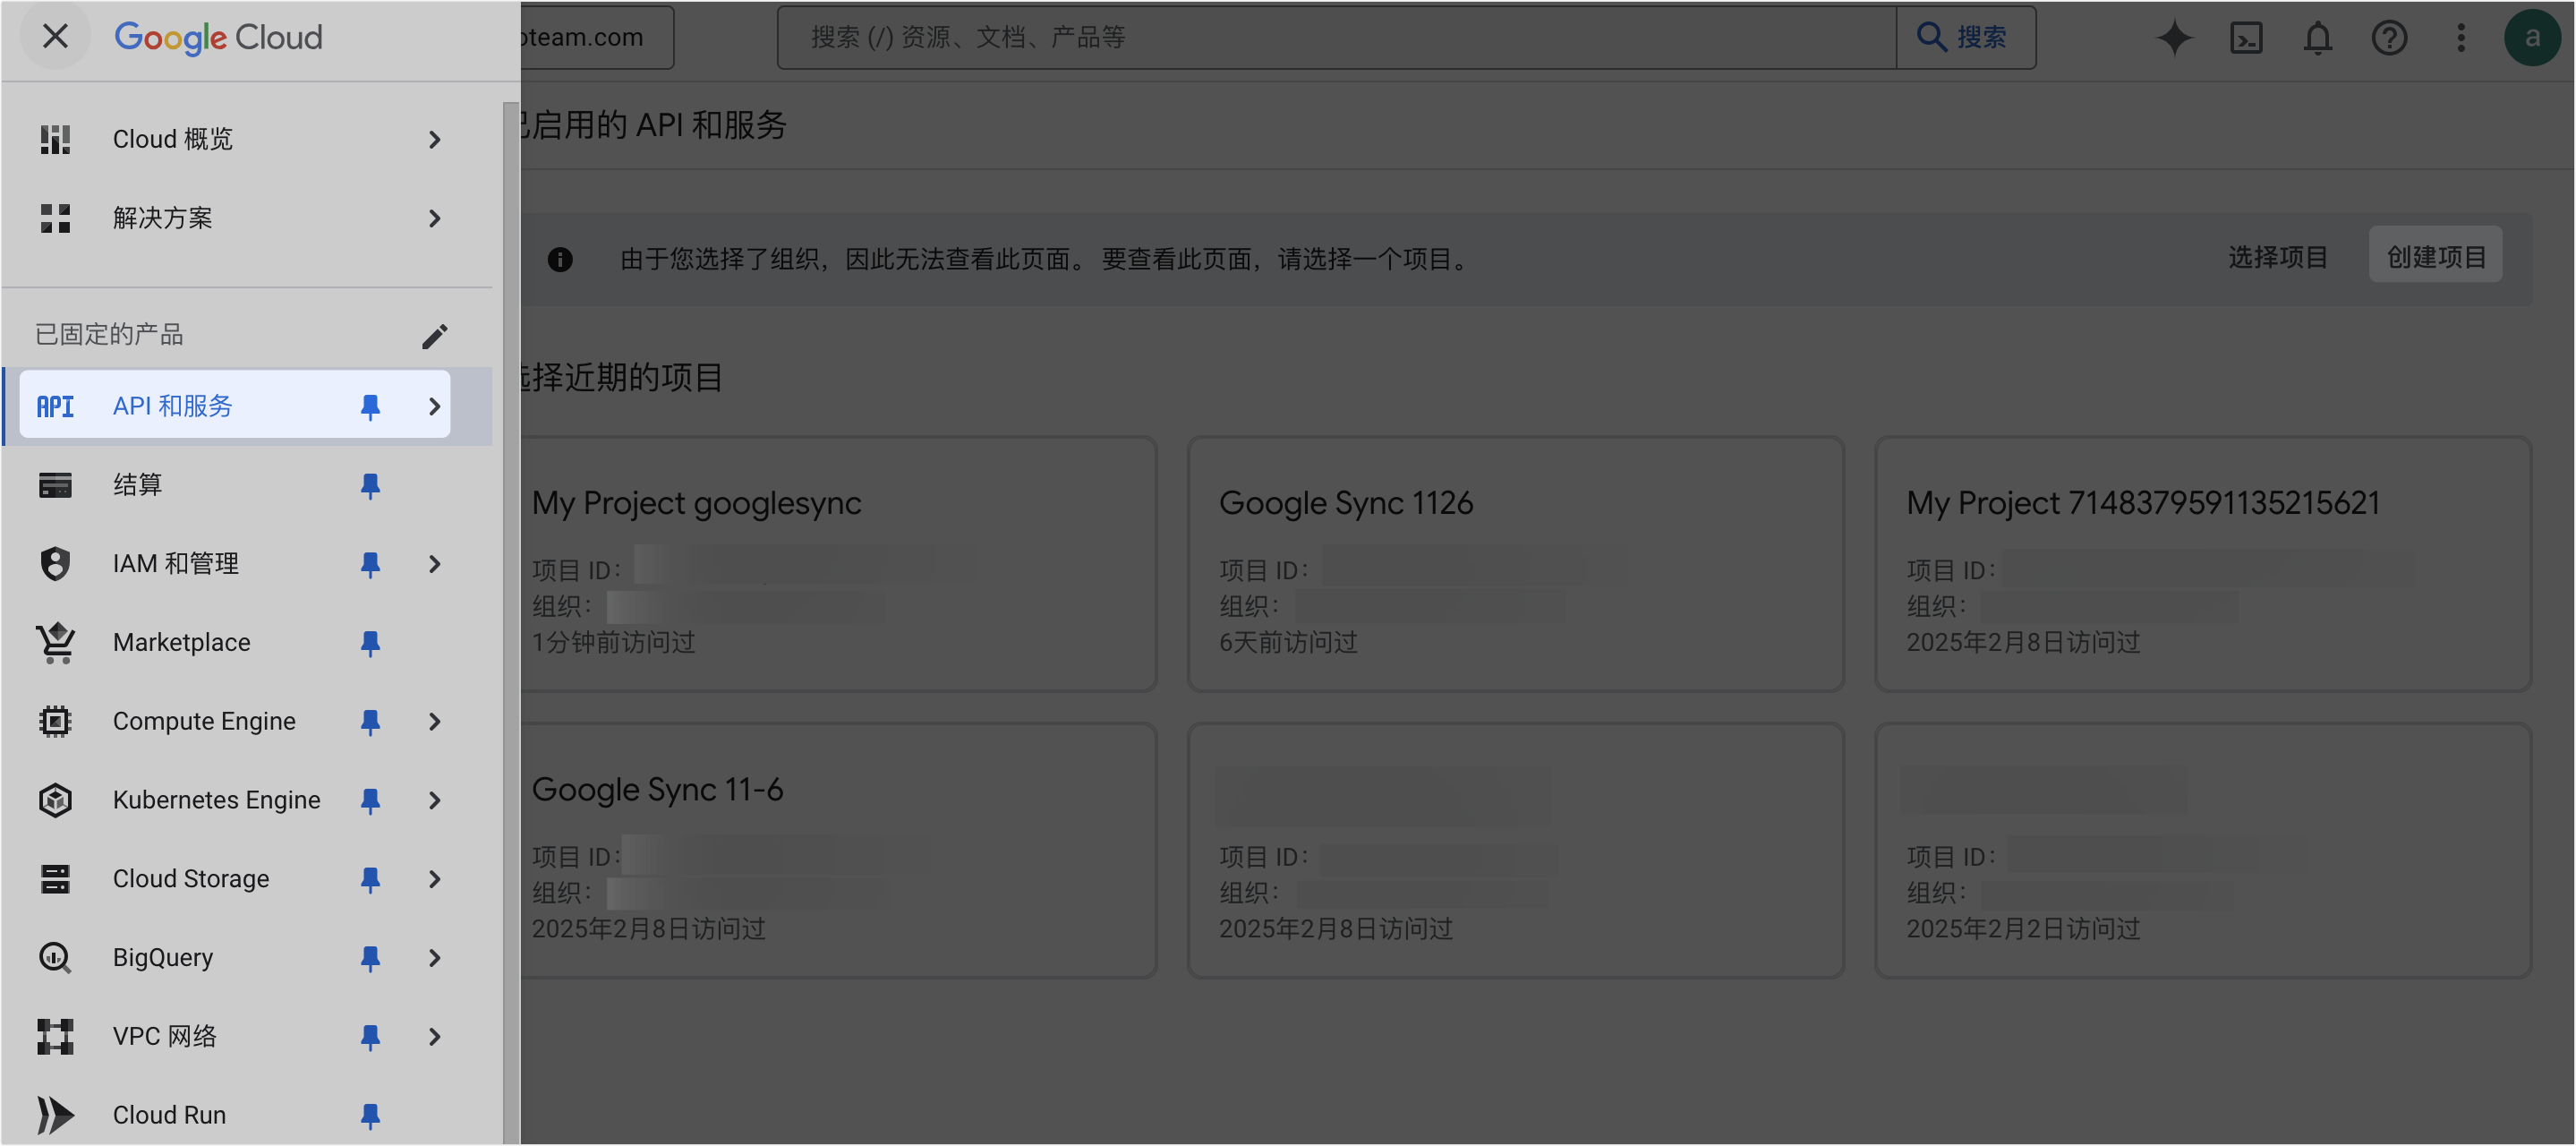Expand the VPC 网络 submenu chevron

click(x=434, y=1037)
